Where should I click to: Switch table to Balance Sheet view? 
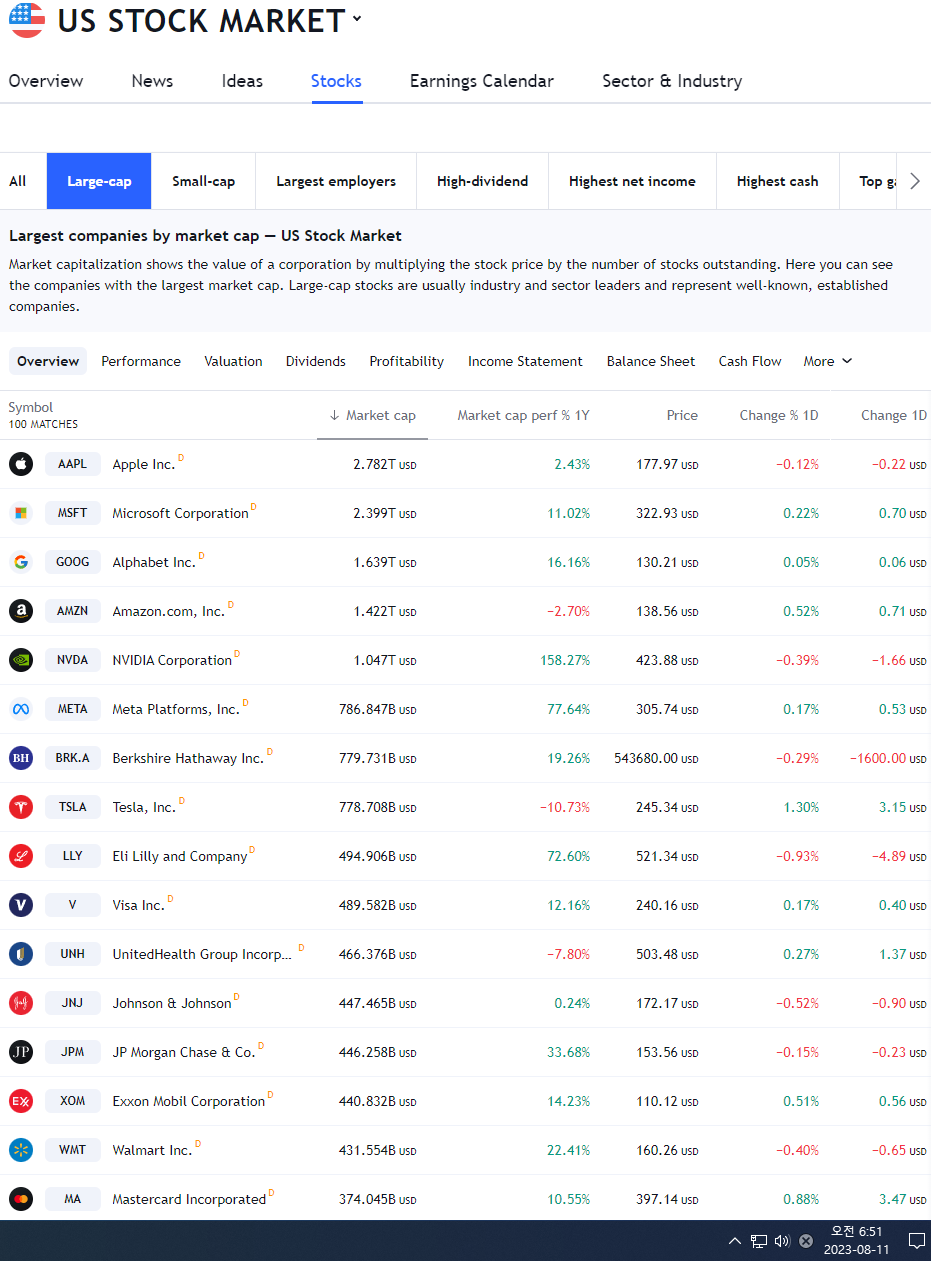coord(651,361)
